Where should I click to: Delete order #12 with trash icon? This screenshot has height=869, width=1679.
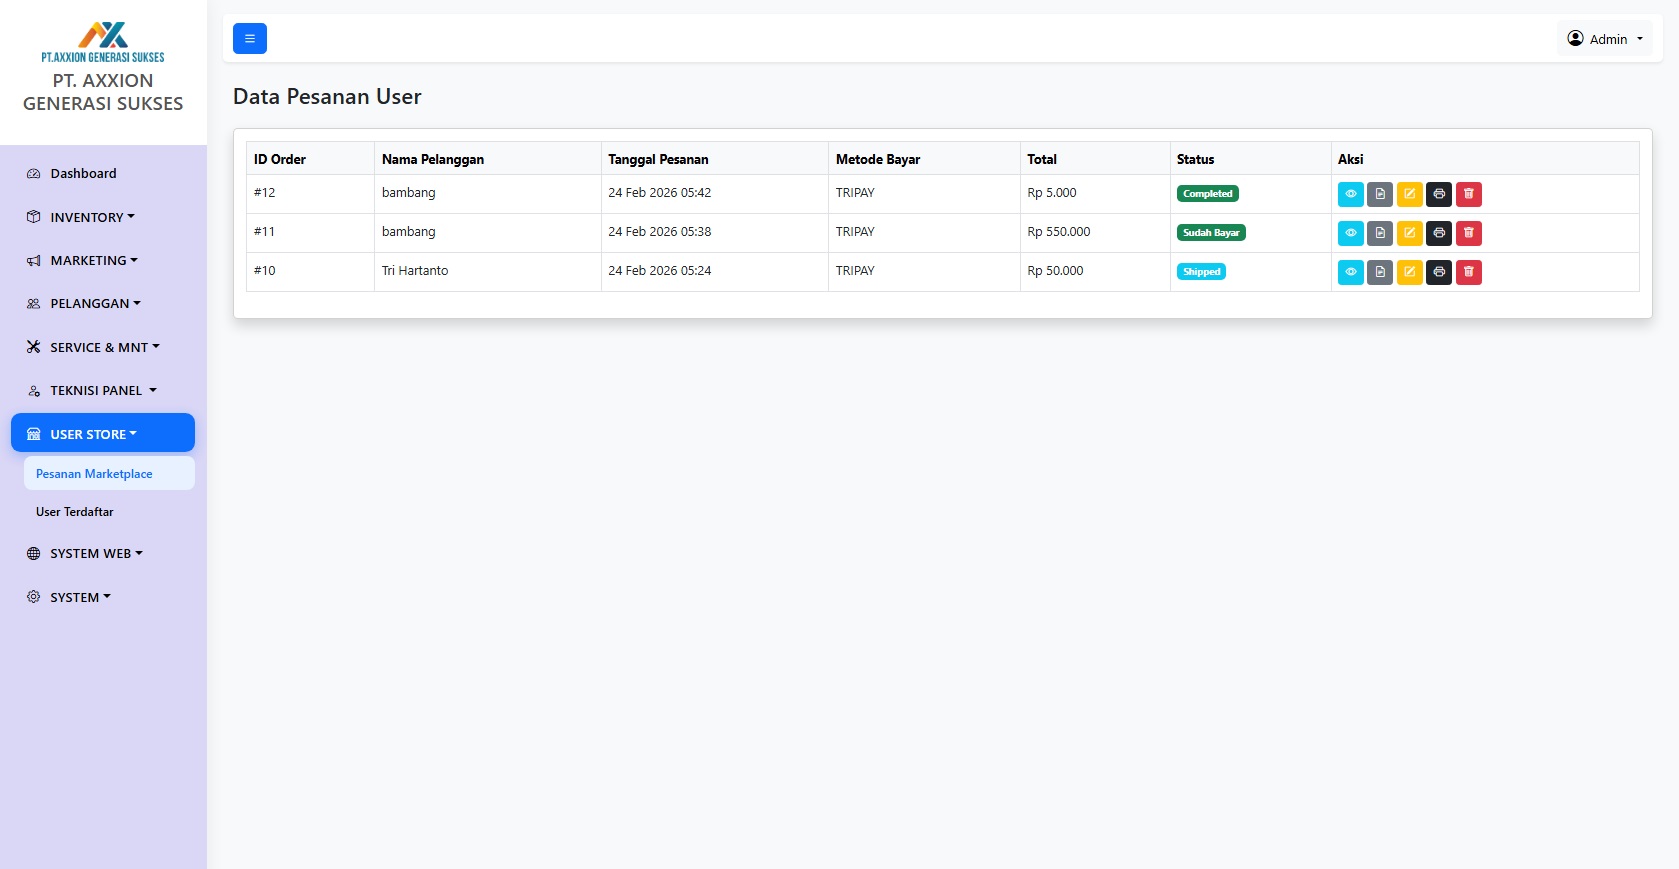[x=1468, y=194]
